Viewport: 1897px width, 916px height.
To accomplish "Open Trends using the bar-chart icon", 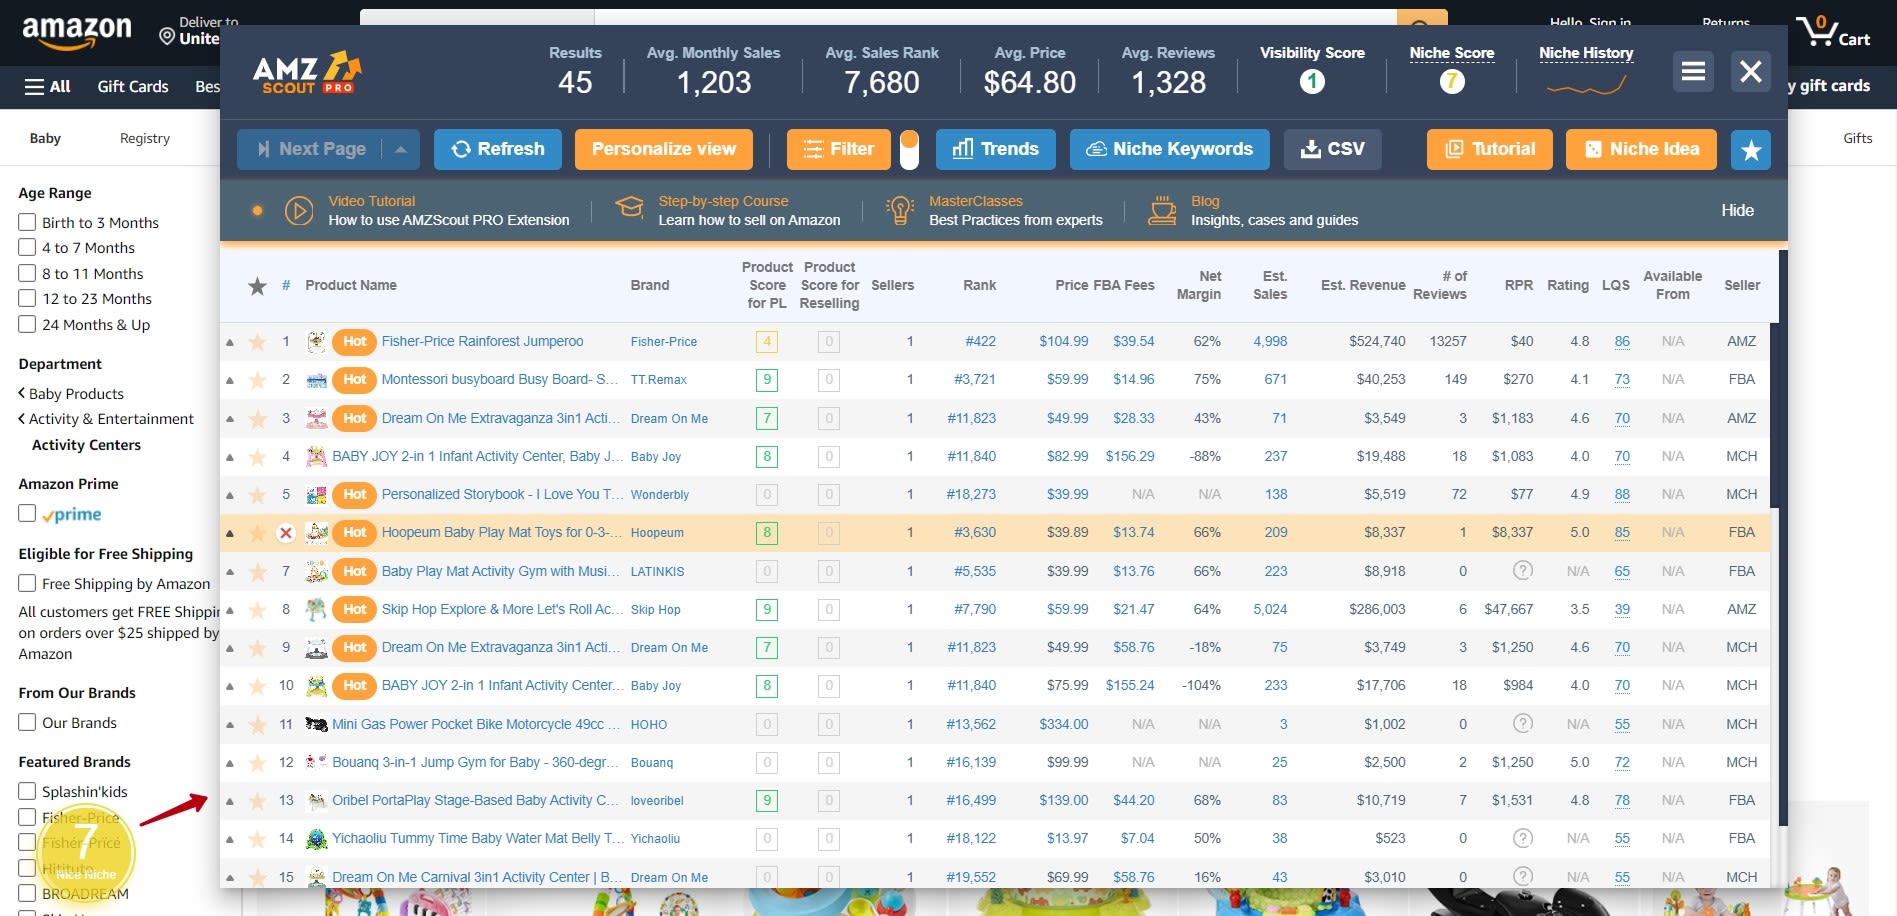I will click(x=965, y=148).
